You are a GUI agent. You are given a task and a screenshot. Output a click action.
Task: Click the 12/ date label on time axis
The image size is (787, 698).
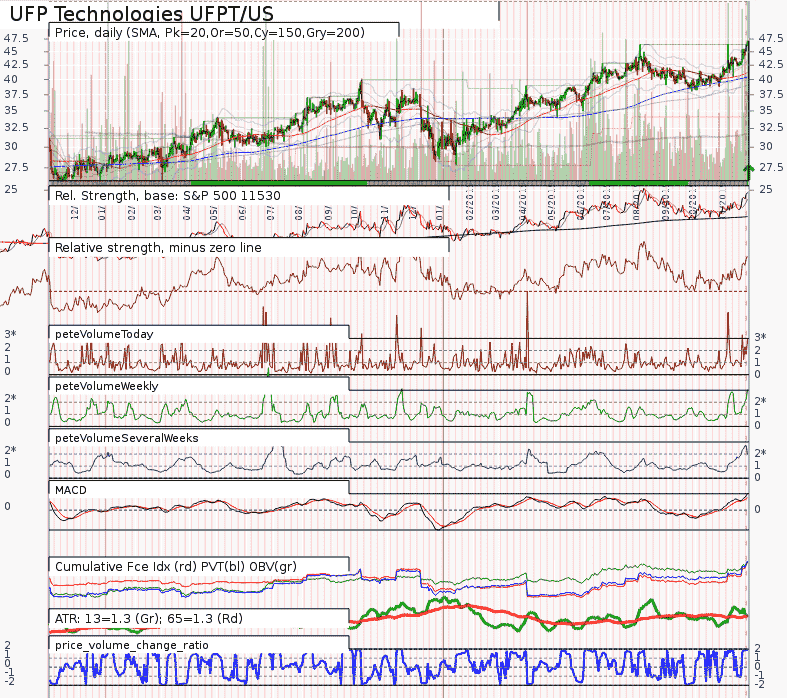[74, 213]
